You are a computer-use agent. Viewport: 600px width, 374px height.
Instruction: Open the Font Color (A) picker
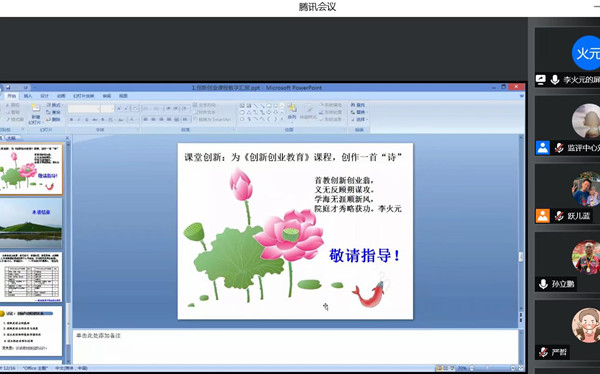[x=133, y=119]
